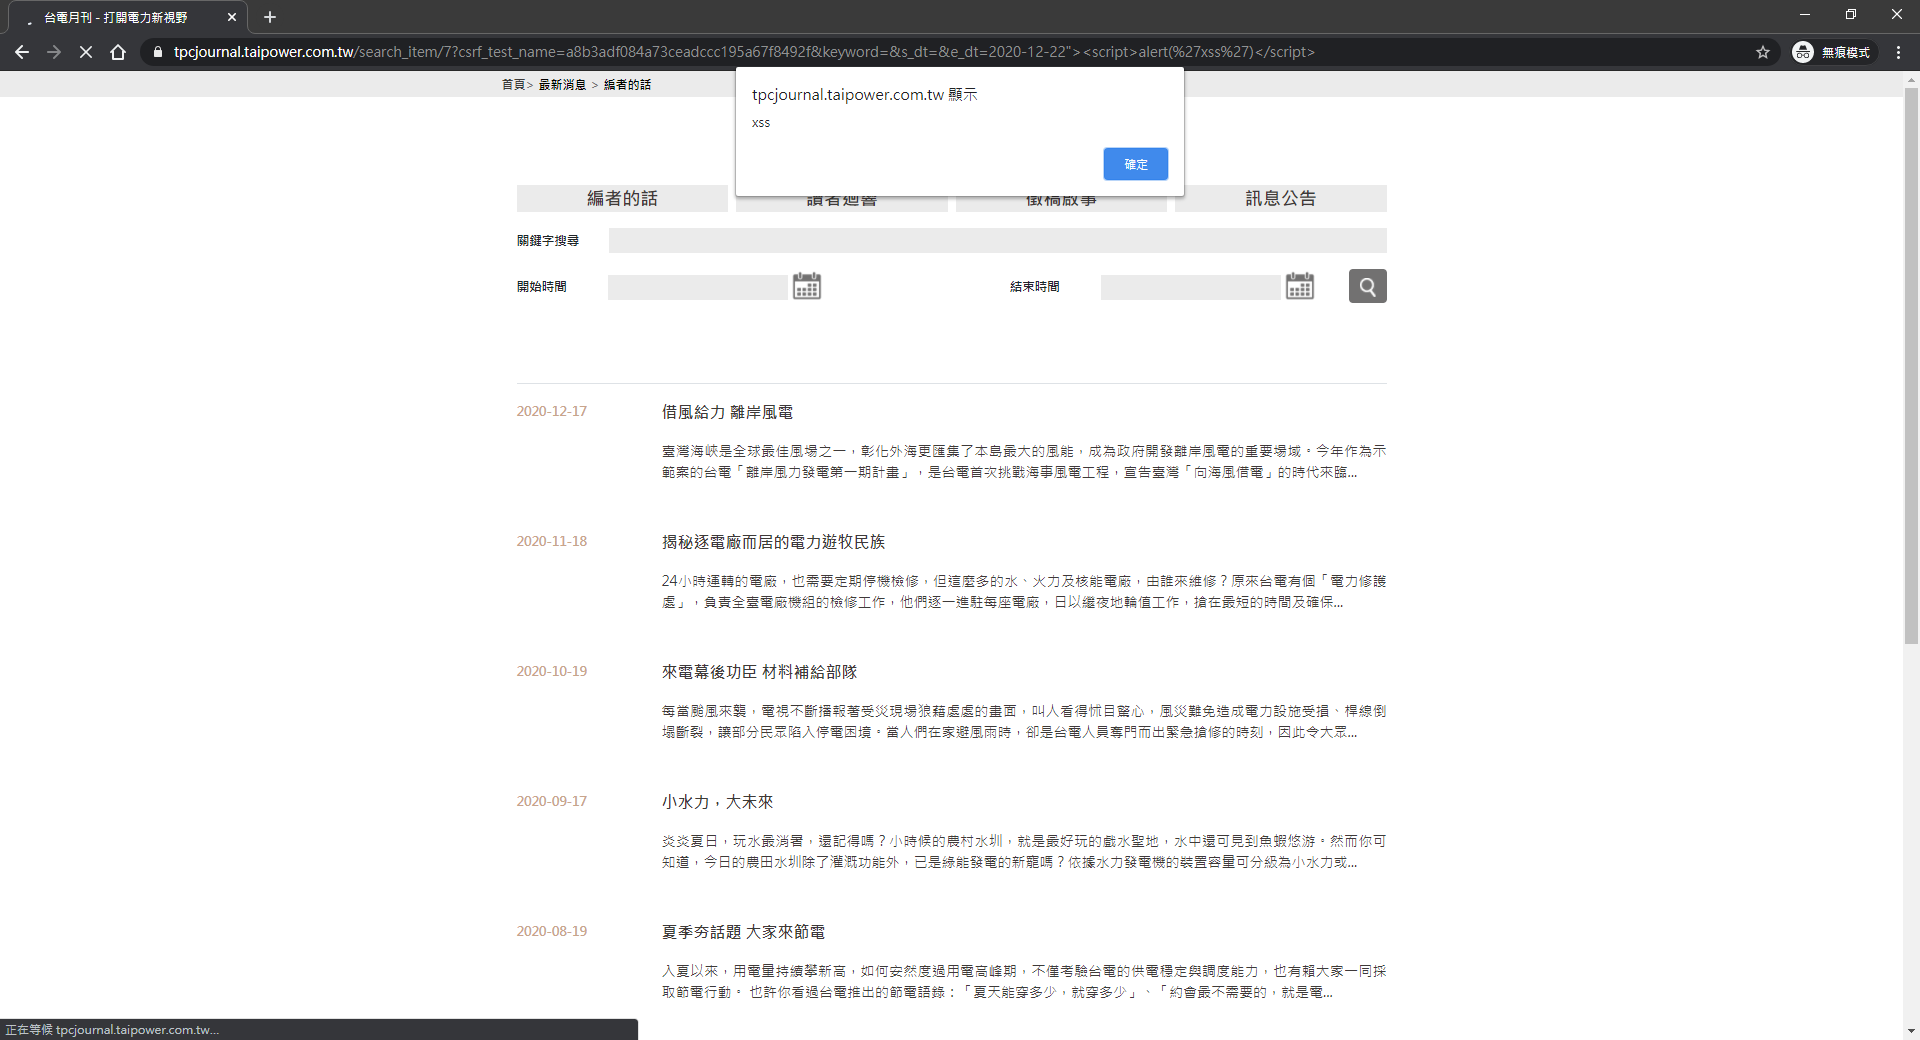Minimize the browser window
Screen dimensions: 1920x1040
(x=1805, y=15)
